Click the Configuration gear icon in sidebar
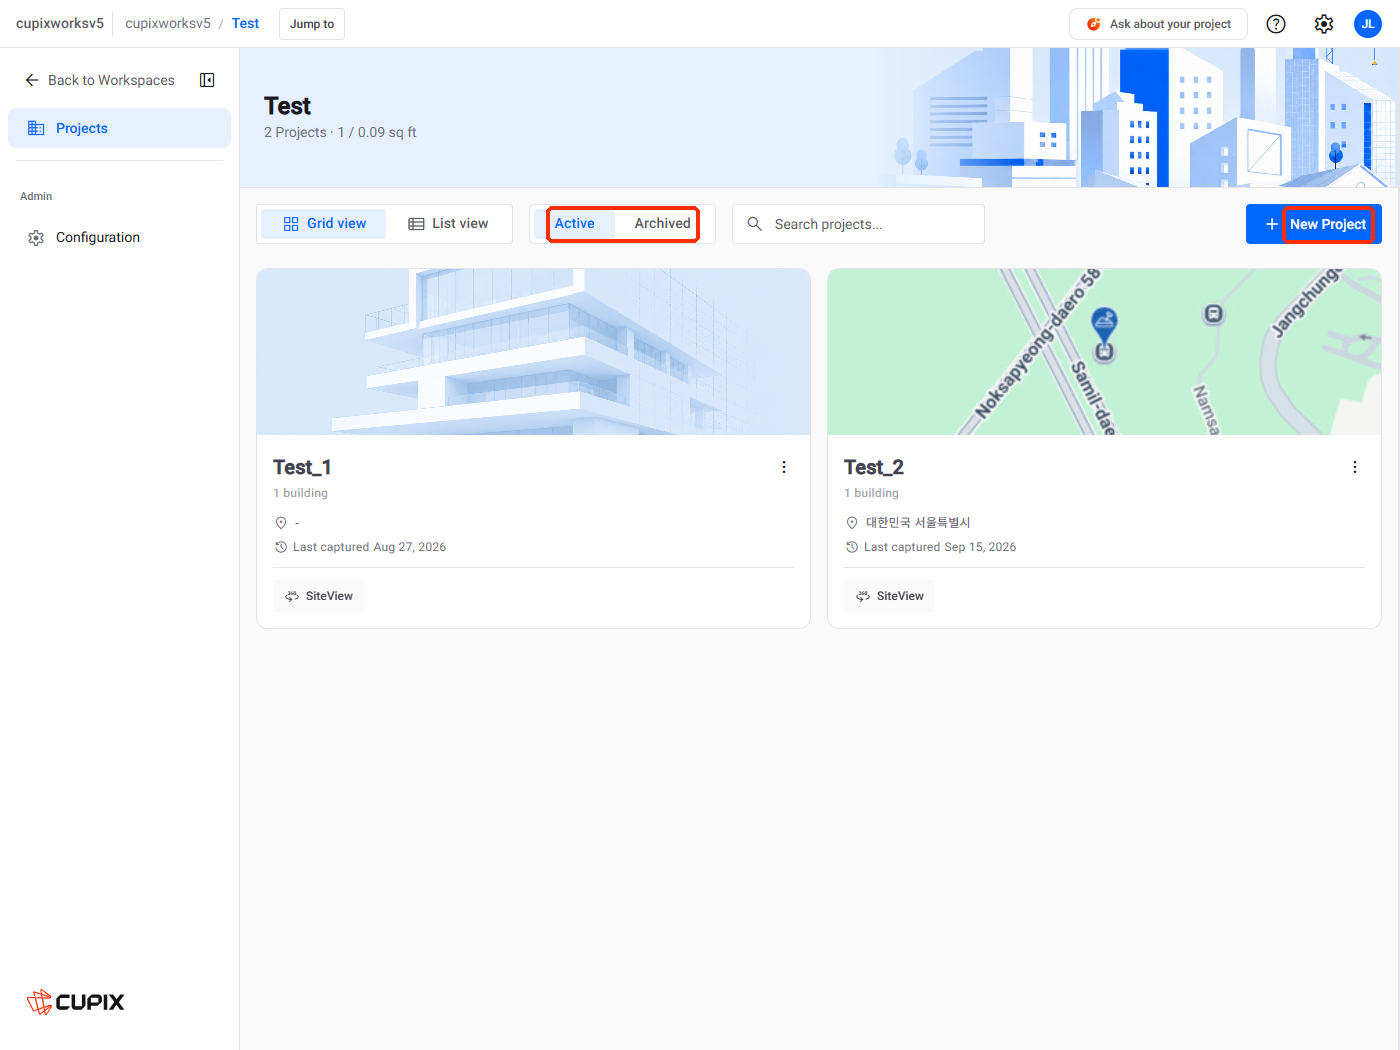Screen dimensions: 1400x1050 (x=36, y=238)
